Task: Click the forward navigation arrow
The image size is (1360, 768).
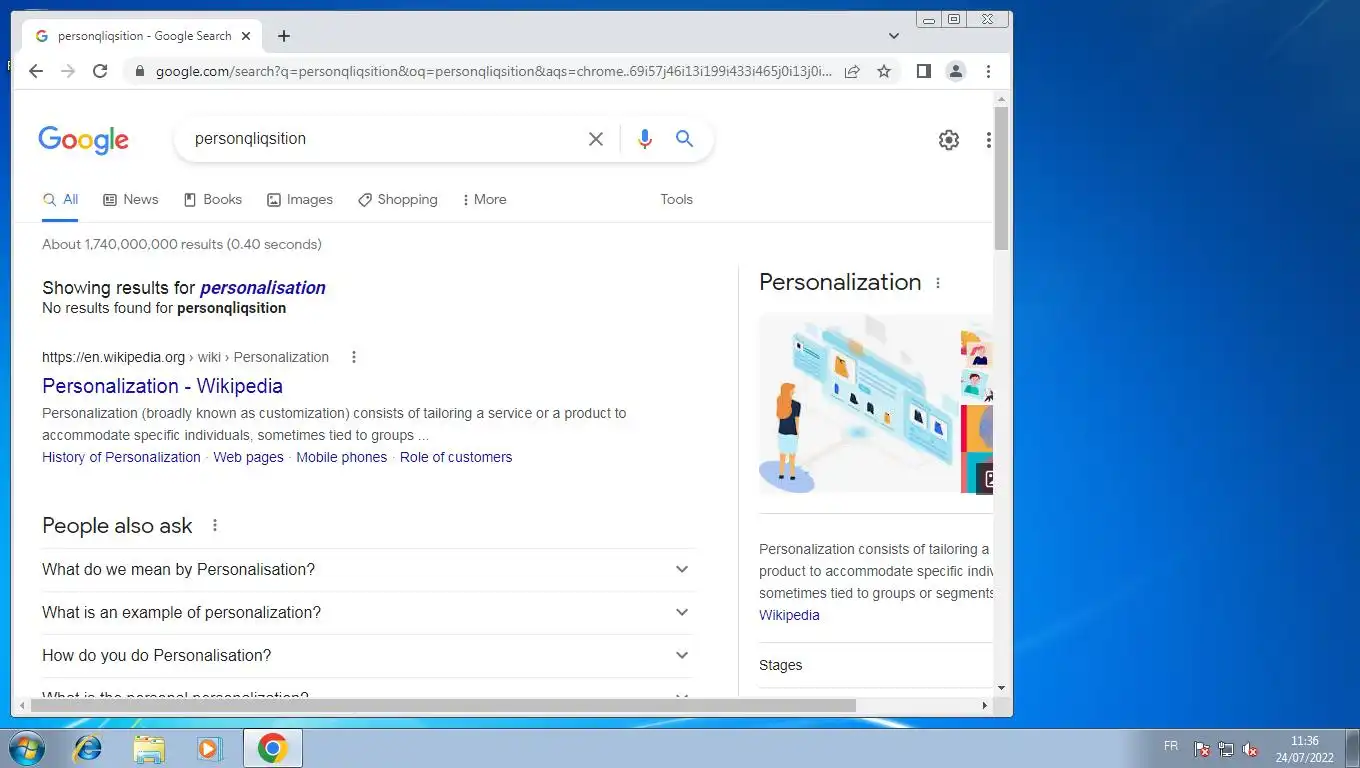Action: tap(68, 71)
